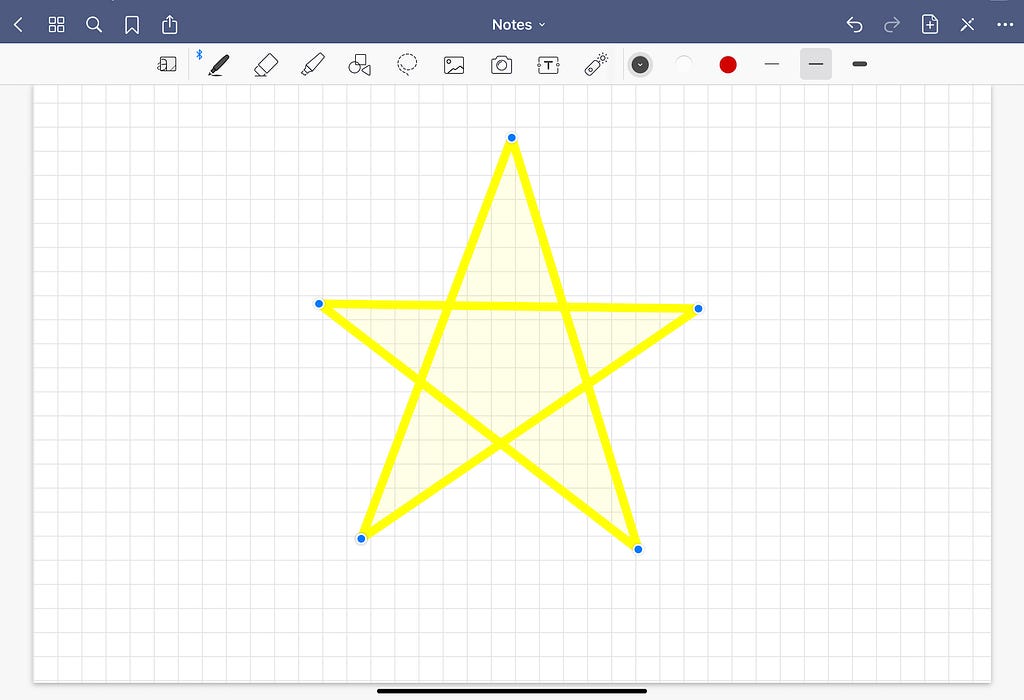Select the Camera tool
Image resolution: width=1024 pixels, height=700 pixels.
tap(501, 63)
